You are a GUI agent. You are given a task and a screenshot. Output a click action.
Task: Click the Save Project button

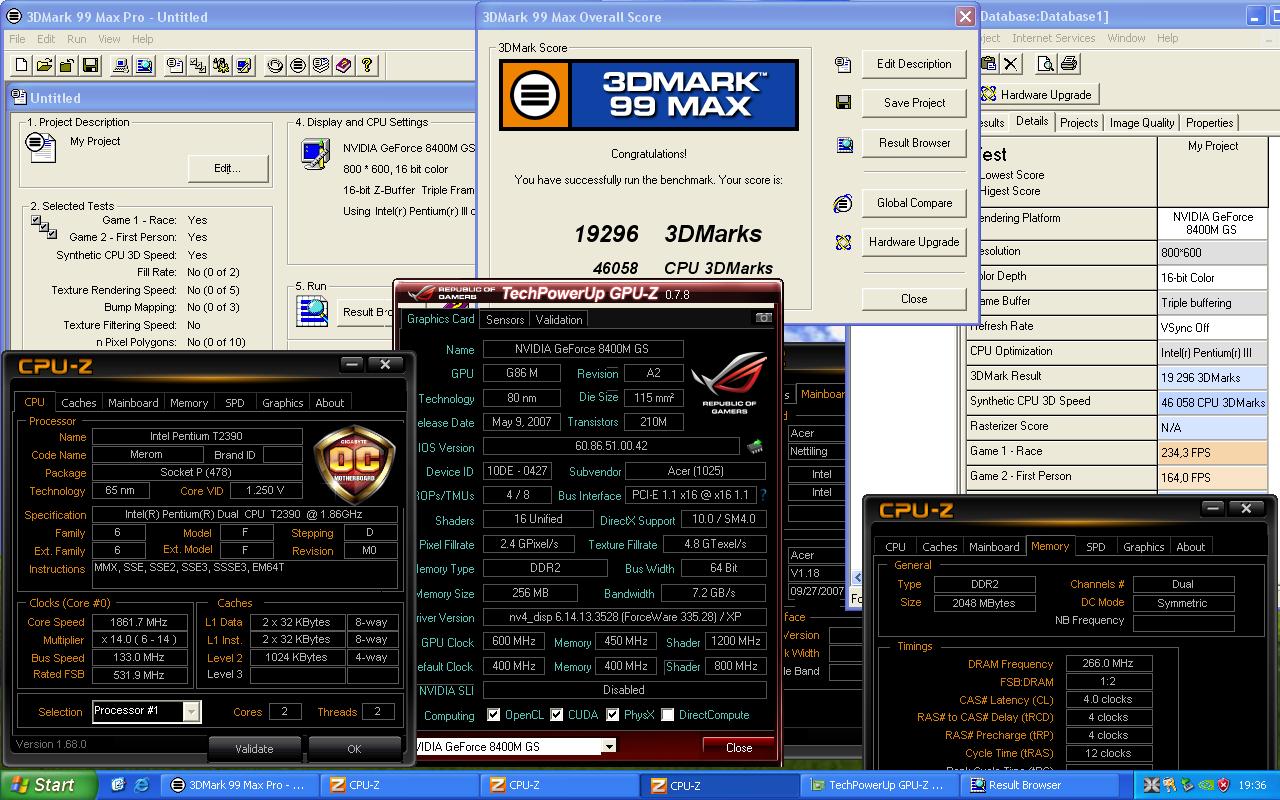point(914,103)
